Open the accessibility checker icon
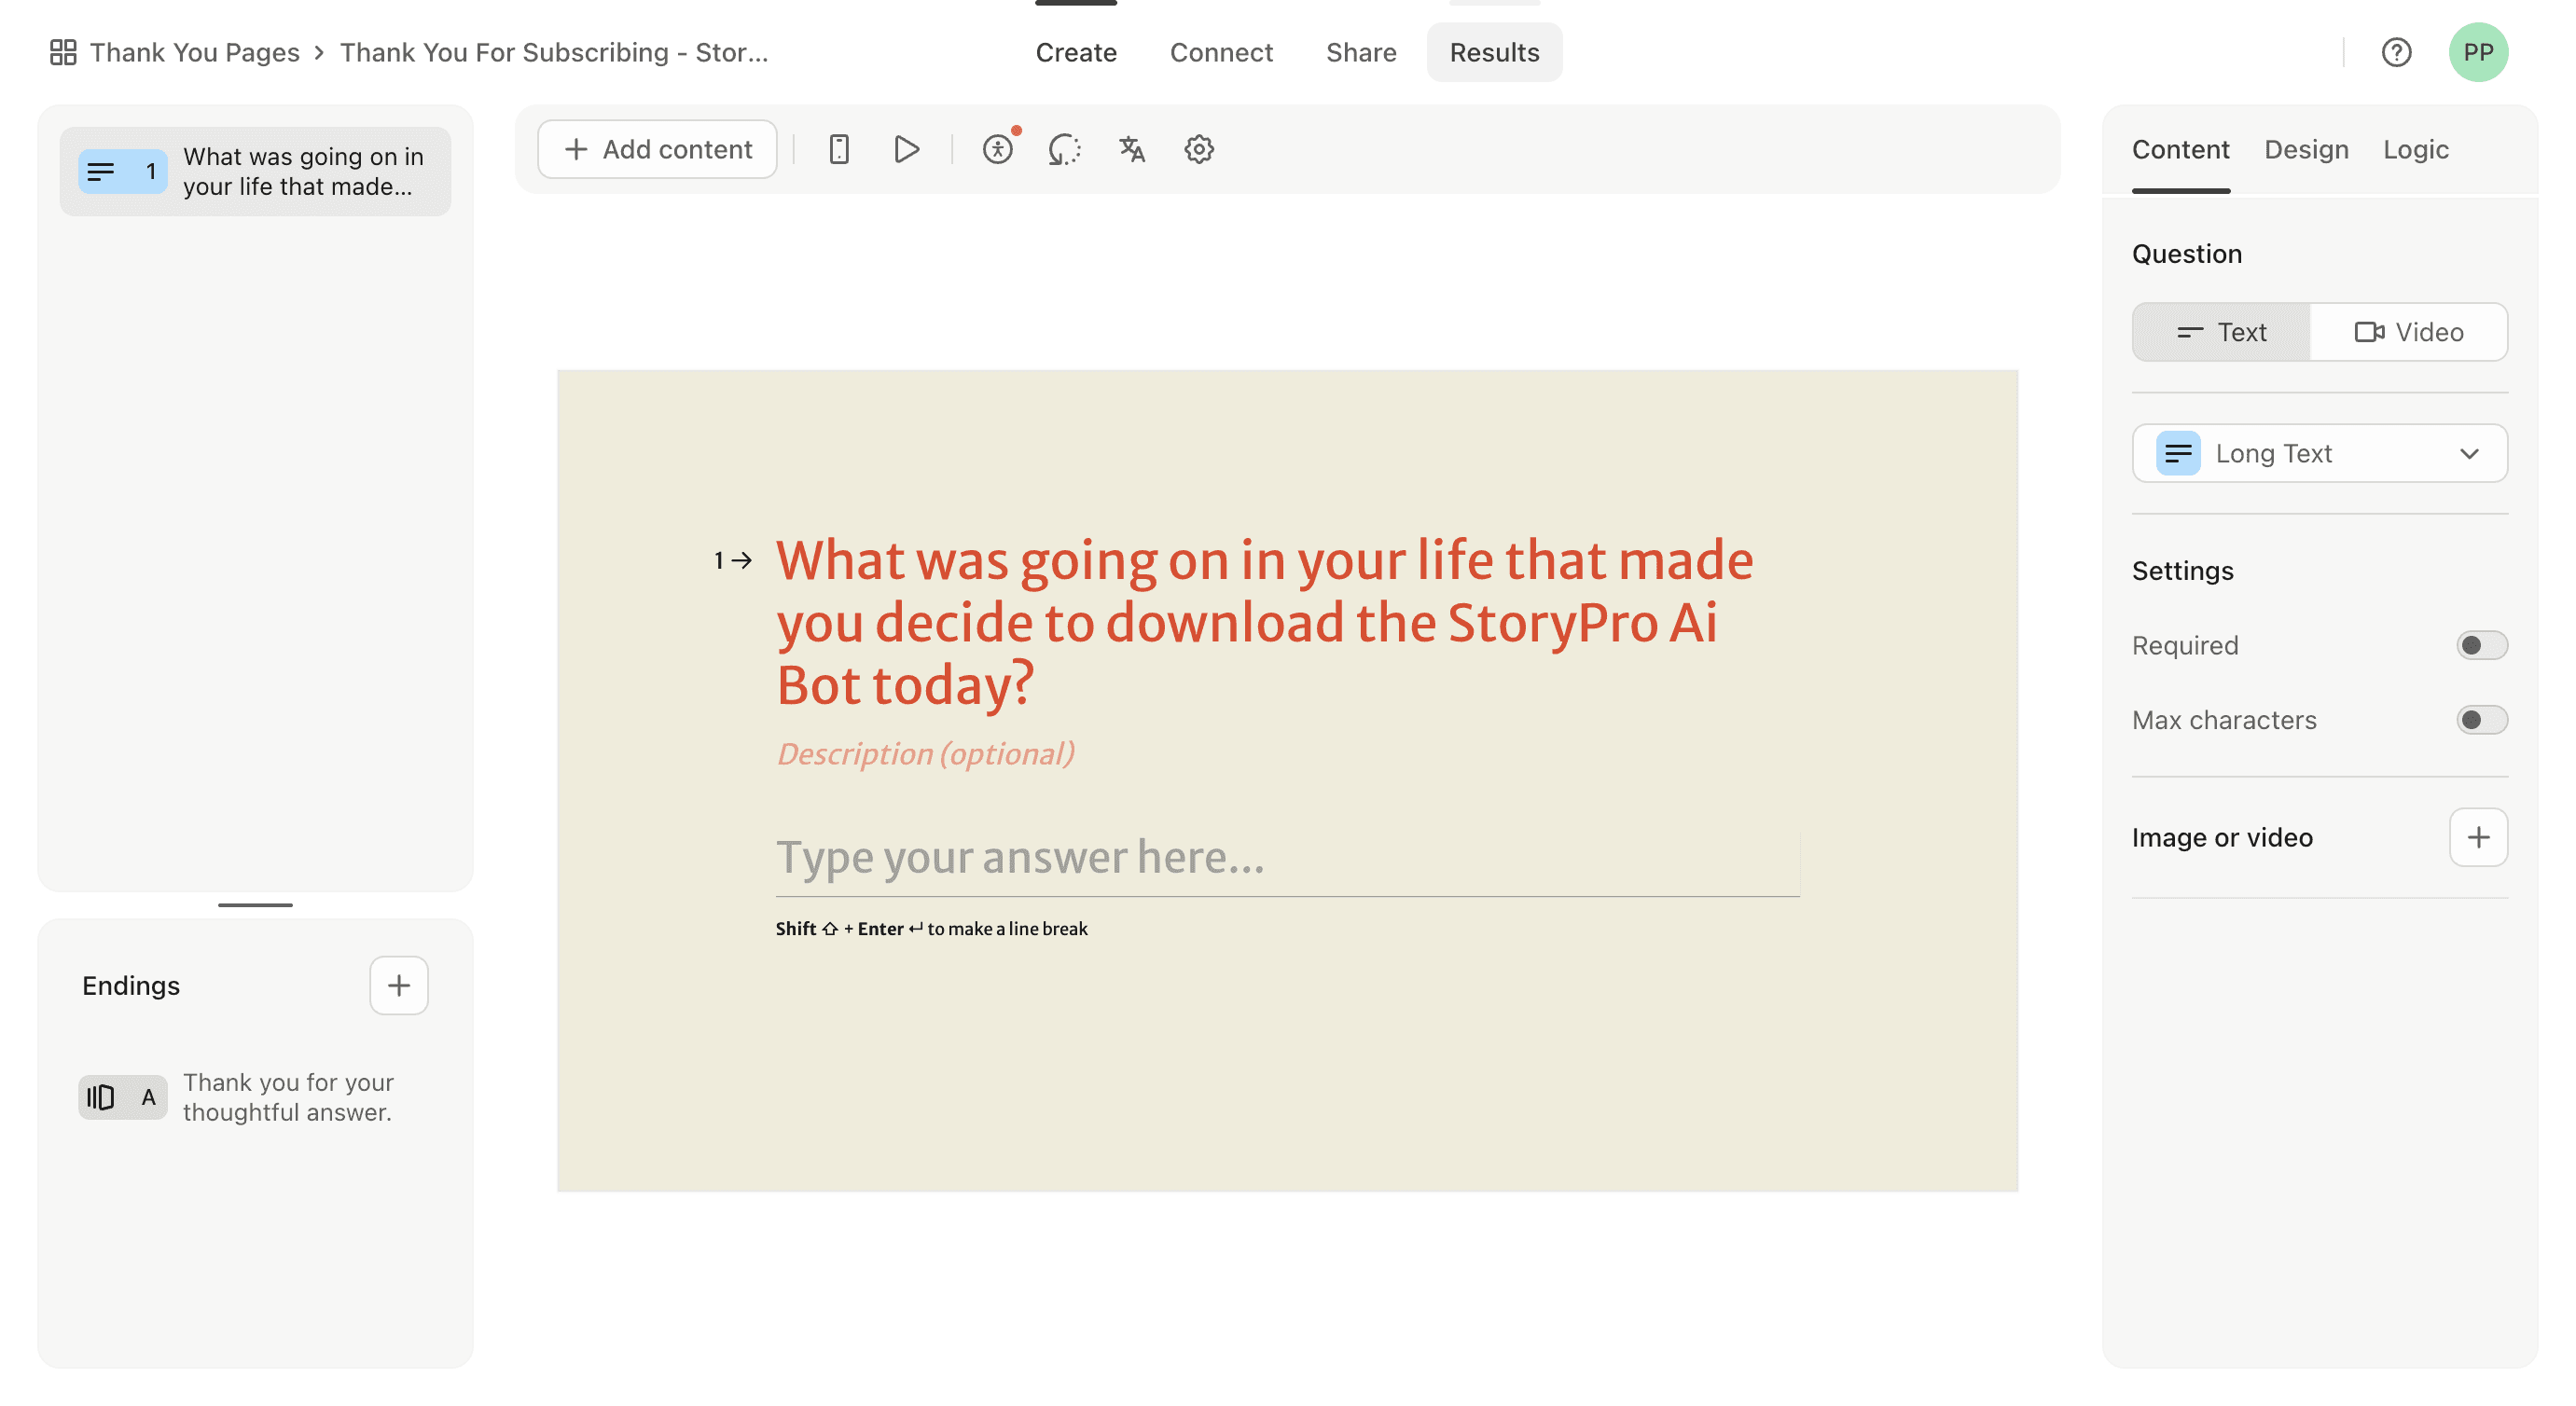Viewport: 2576px width, 1406px height. point(998,149)
